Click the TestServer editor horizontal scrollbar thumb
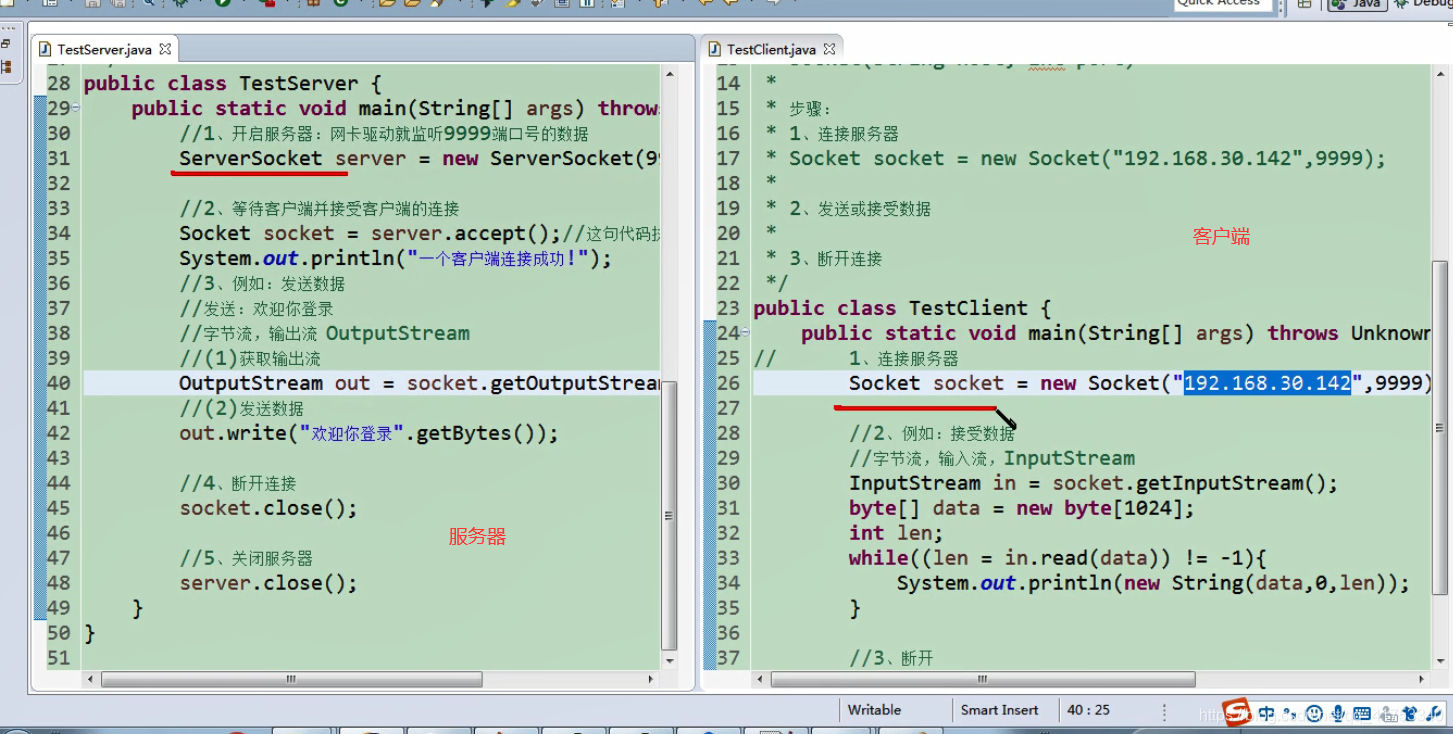This screenshot has height=734, width=1453. click(x=292, y=679)
